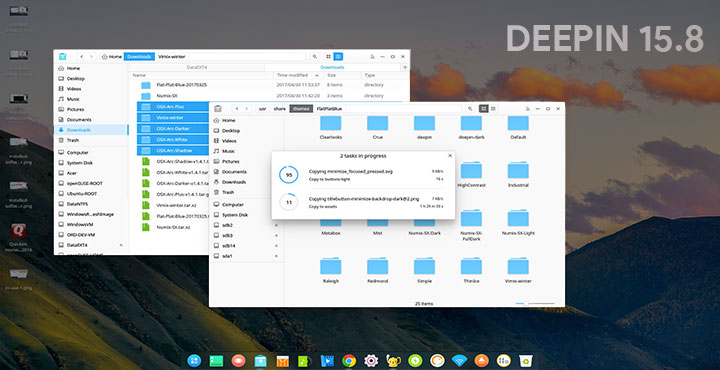Click search icon in the themes window
Viewport: 720px width, 370px height.
470,109
